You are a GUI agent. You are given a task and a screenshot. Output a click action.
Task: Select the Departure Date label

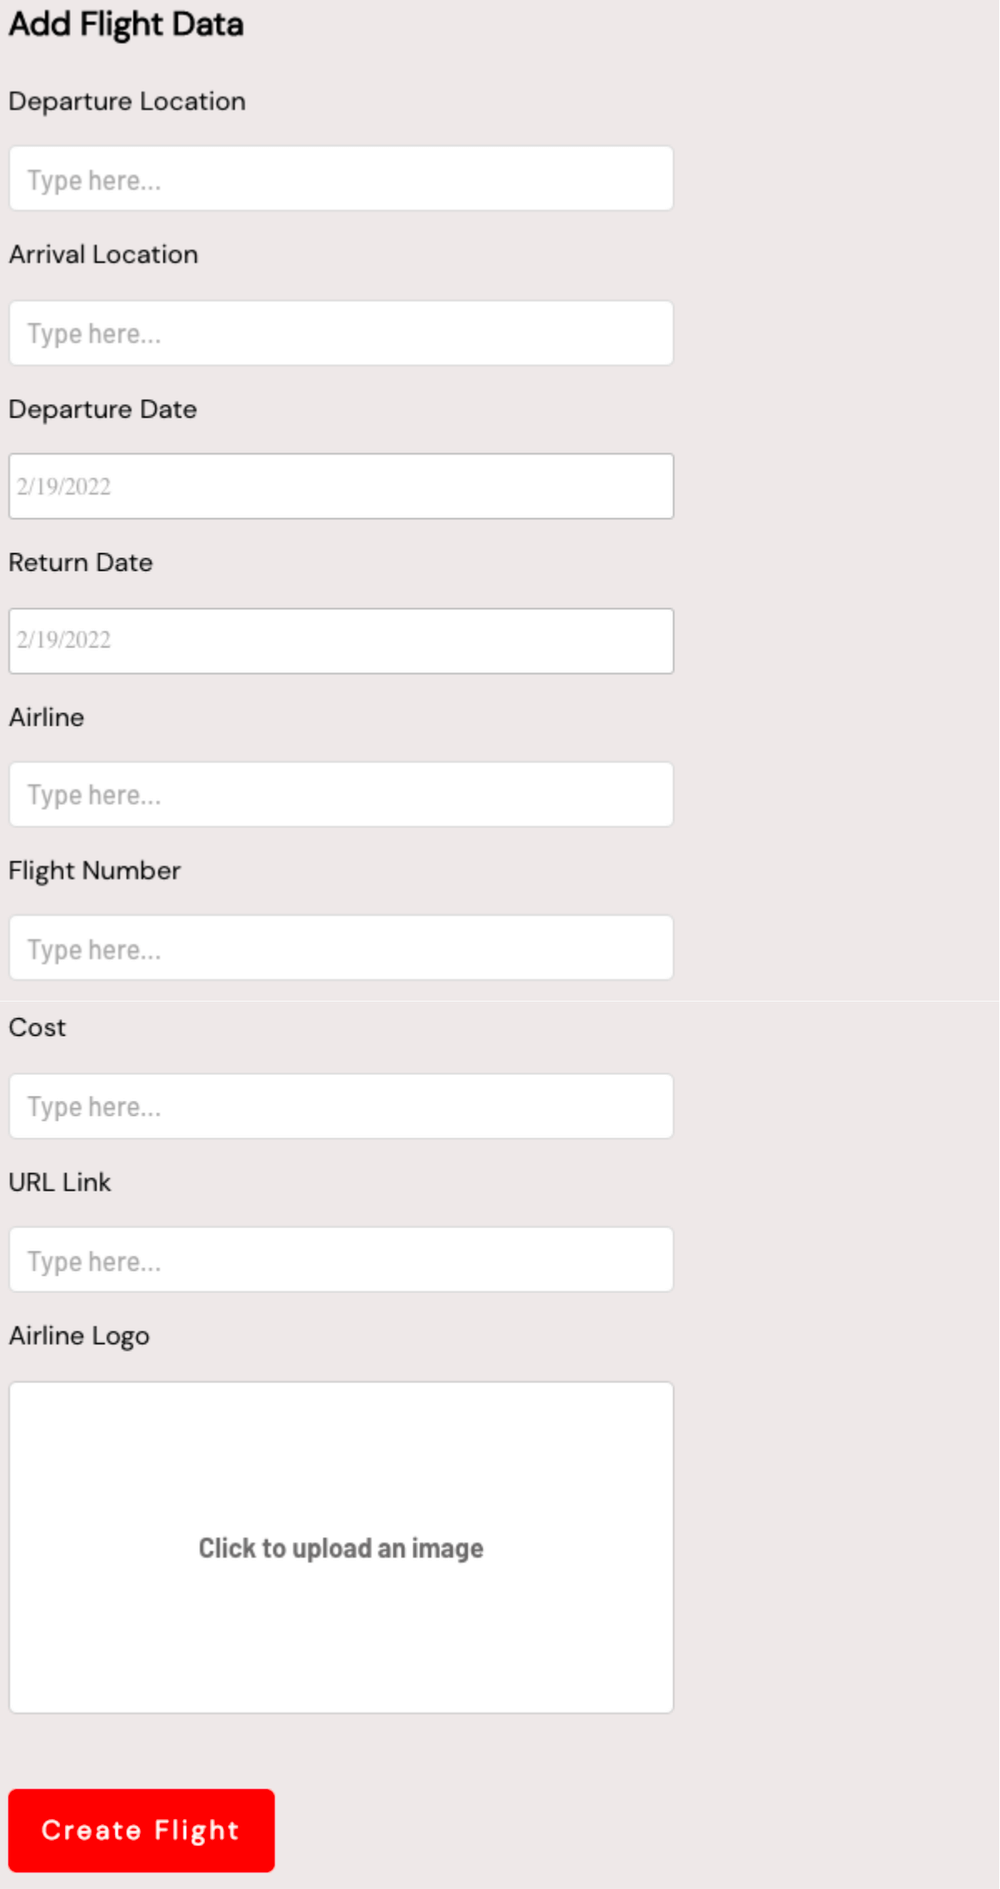[104, 409]
